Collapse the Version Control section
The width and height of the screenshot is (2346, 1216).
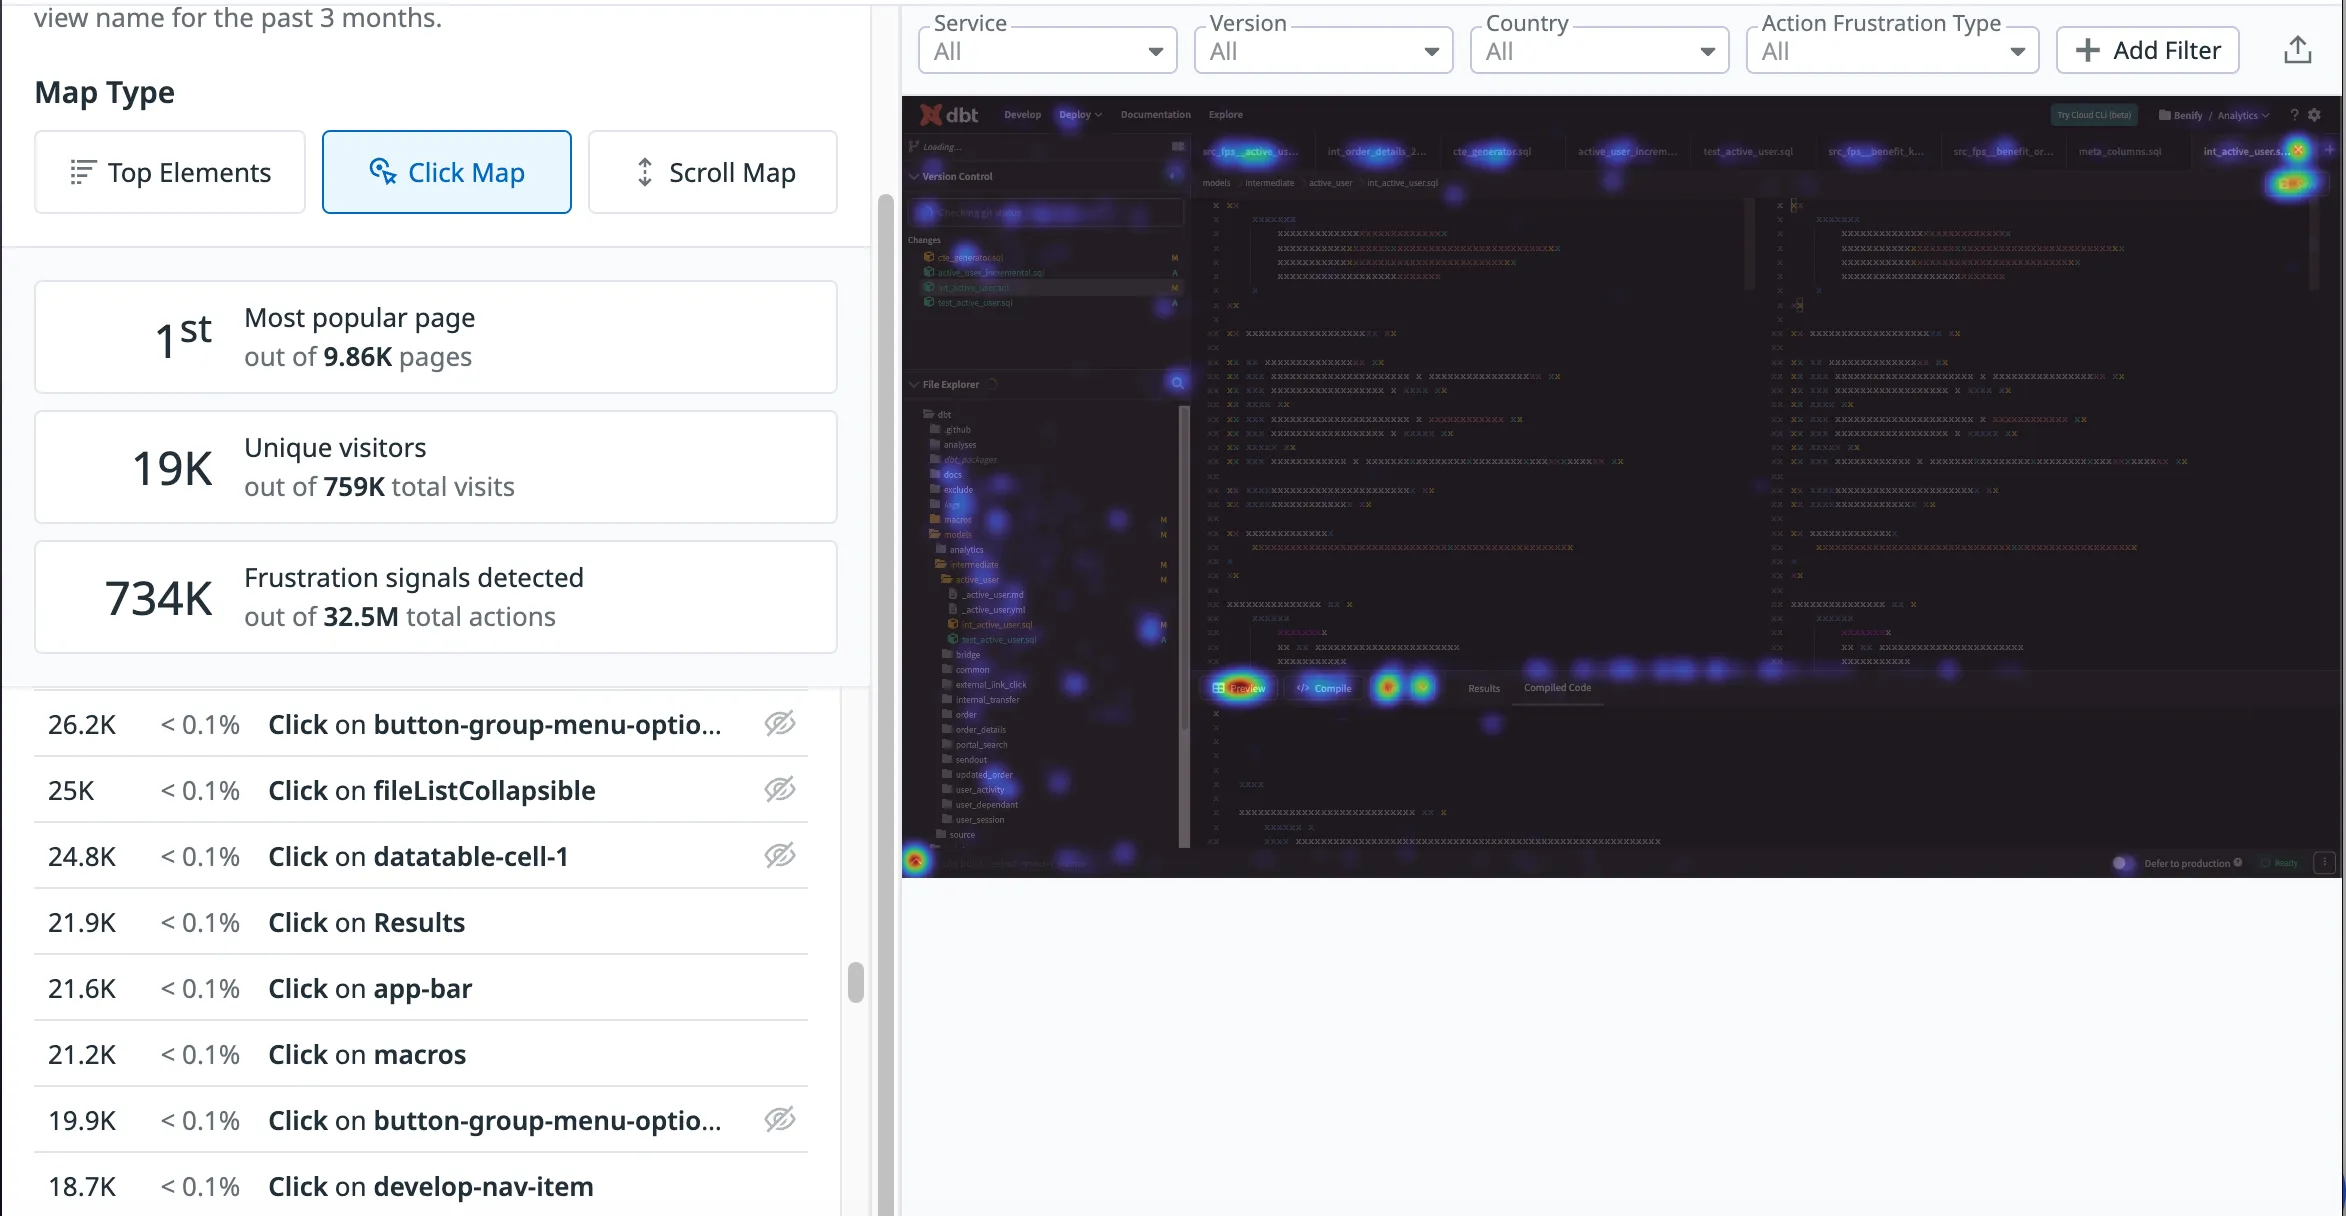click(x=913, y=176)
